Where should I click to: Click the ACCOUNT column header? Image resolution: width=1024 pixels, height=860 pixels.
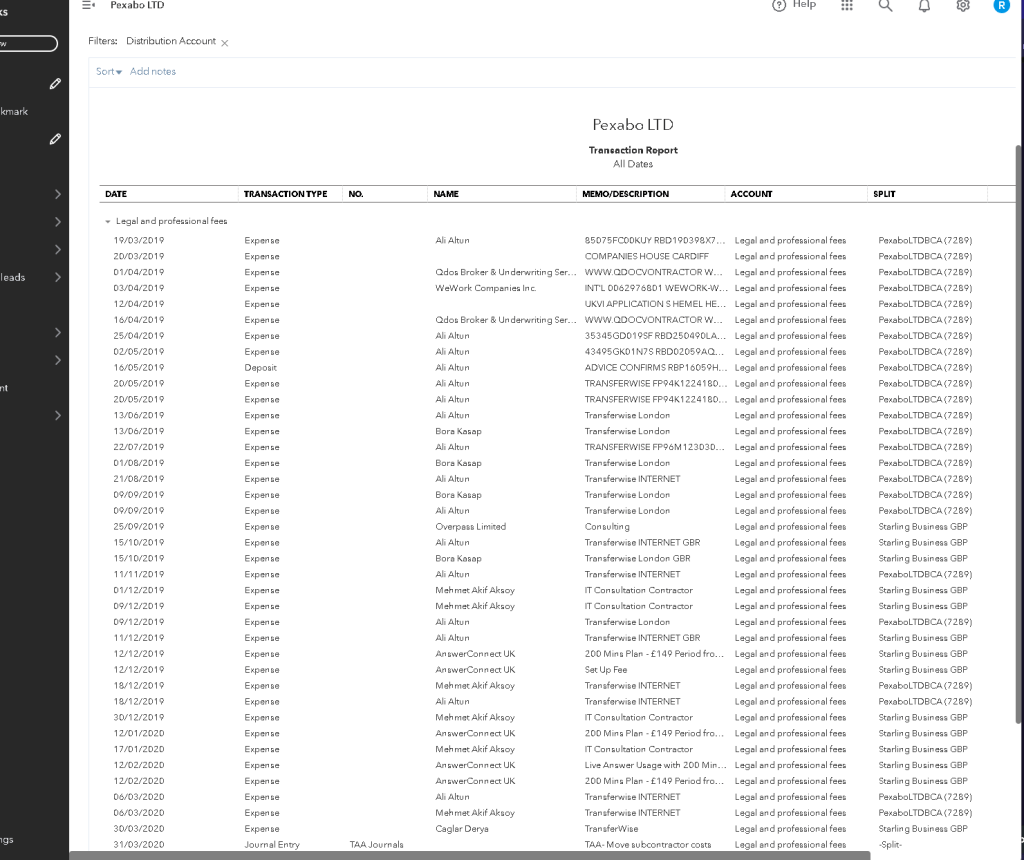pos(751,194)
